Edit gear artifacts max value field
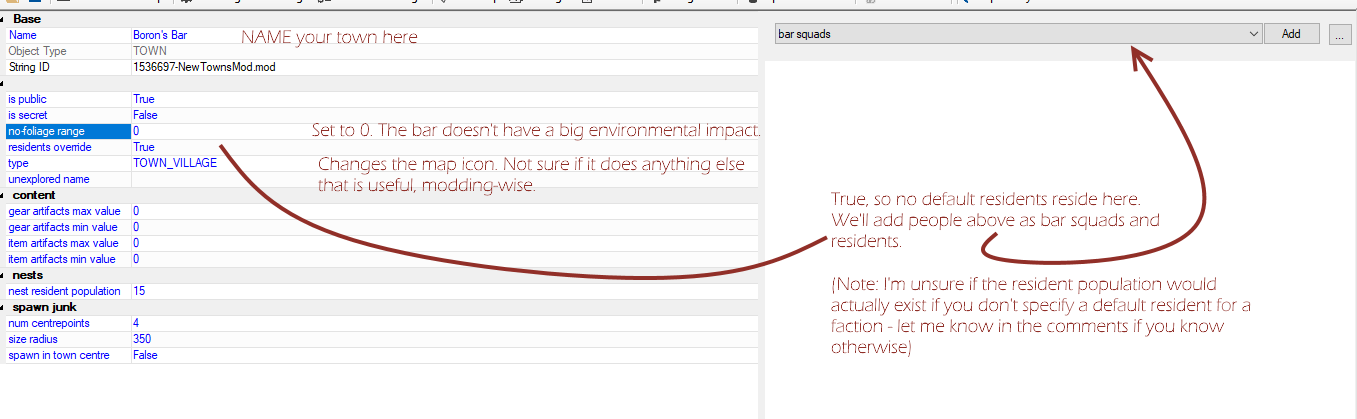 (136, 211)
